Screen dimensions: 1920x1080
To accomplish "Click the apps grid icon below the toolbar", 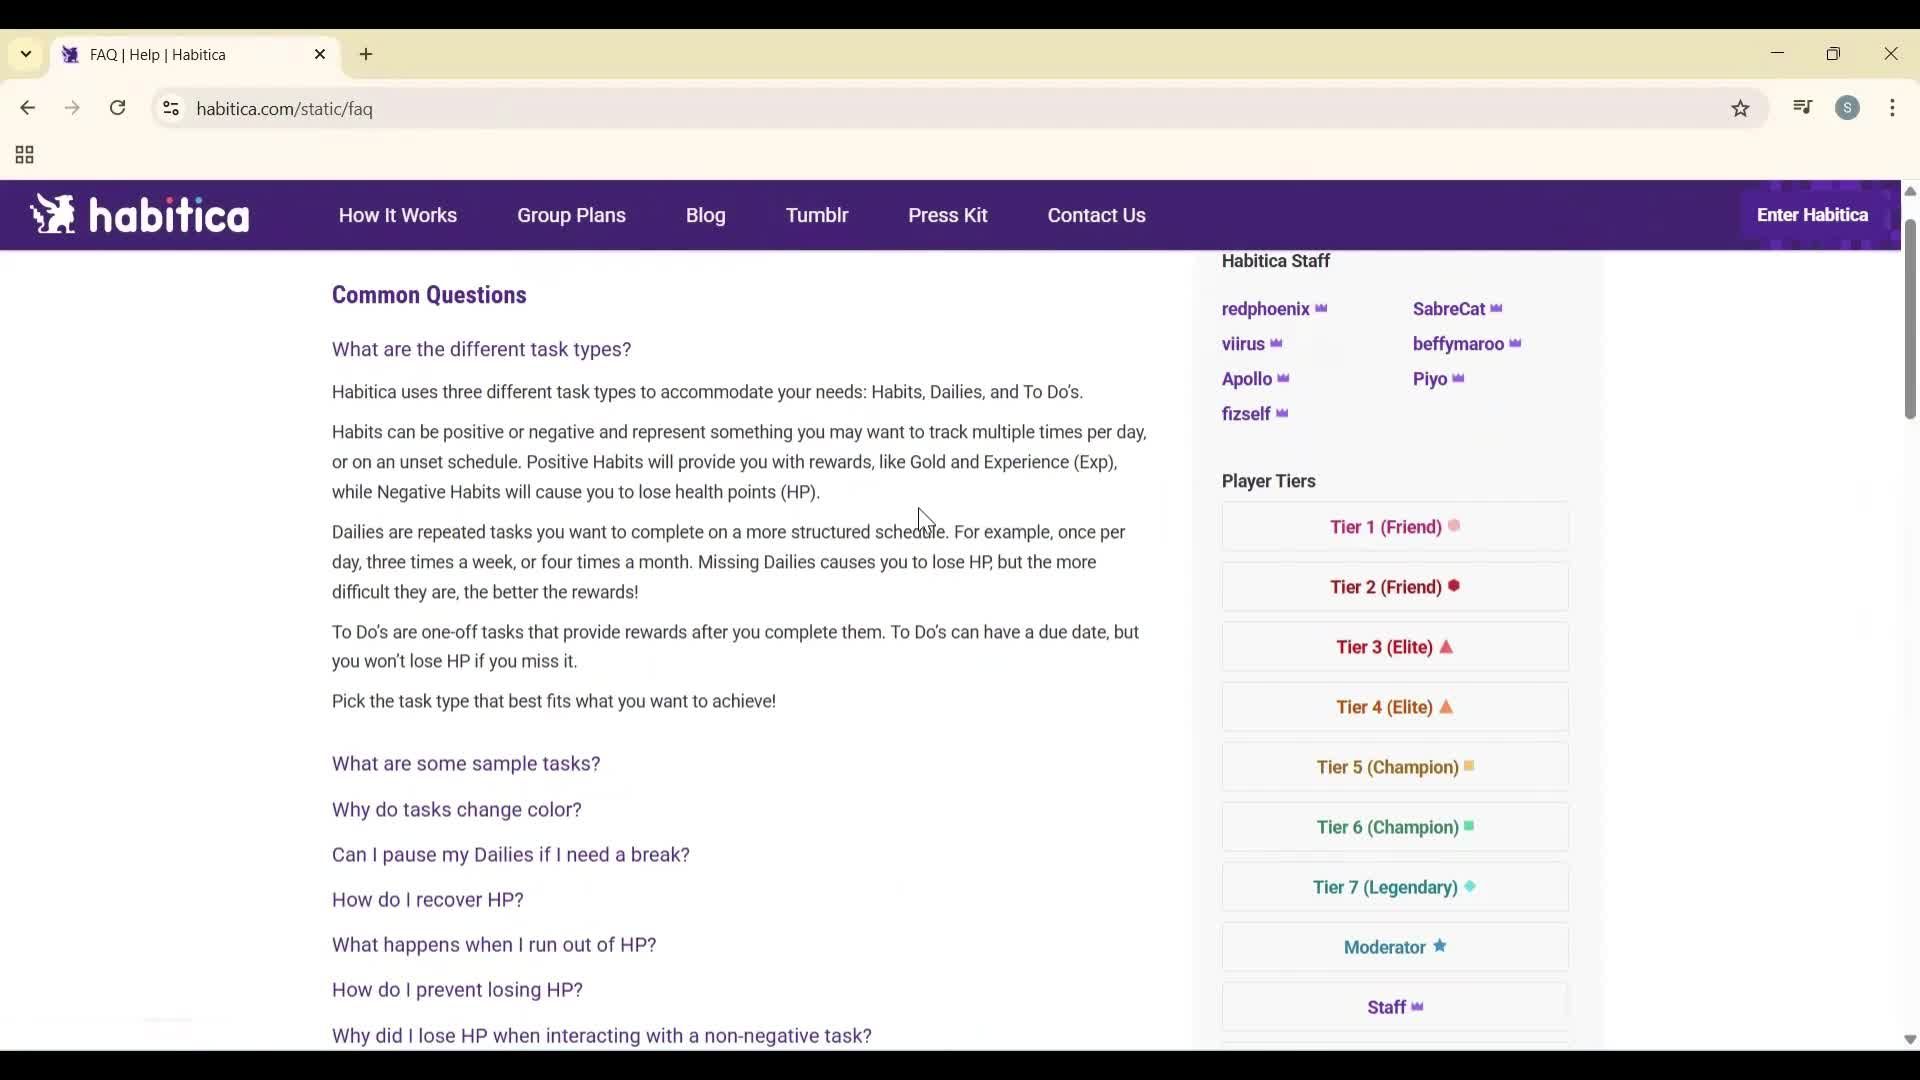I will (22, 155).
